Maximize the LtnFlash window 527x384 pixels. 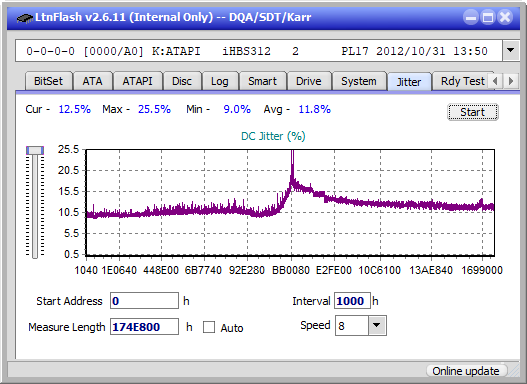click(488, 17)
